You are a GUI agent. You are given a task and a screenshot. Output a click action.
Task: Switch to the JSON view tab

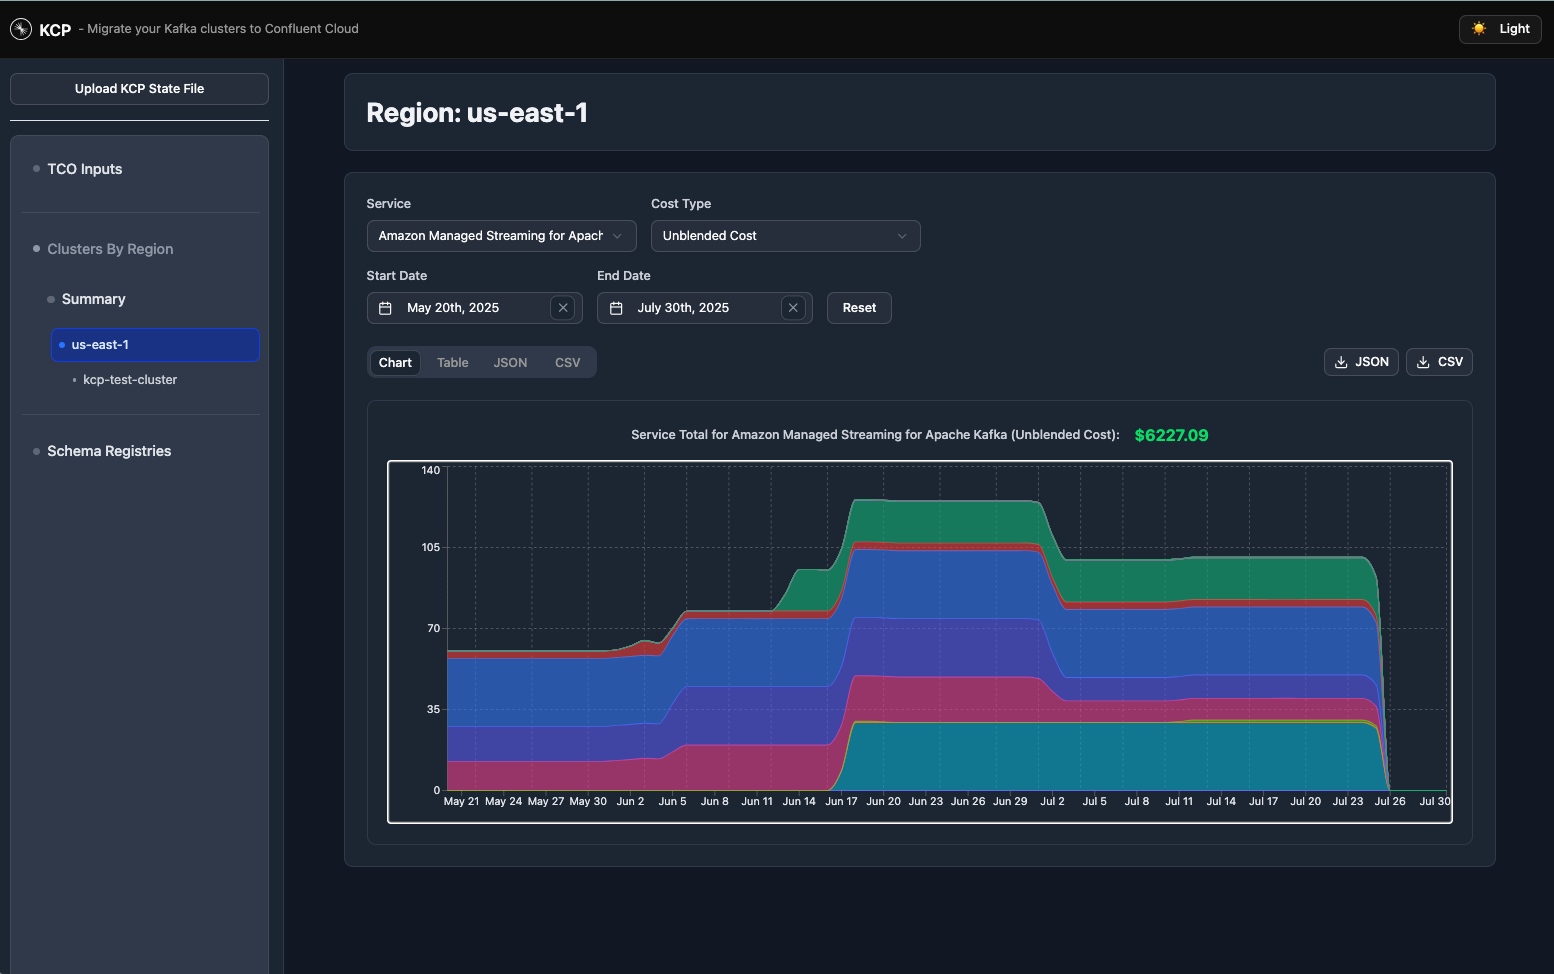(510, 363)
